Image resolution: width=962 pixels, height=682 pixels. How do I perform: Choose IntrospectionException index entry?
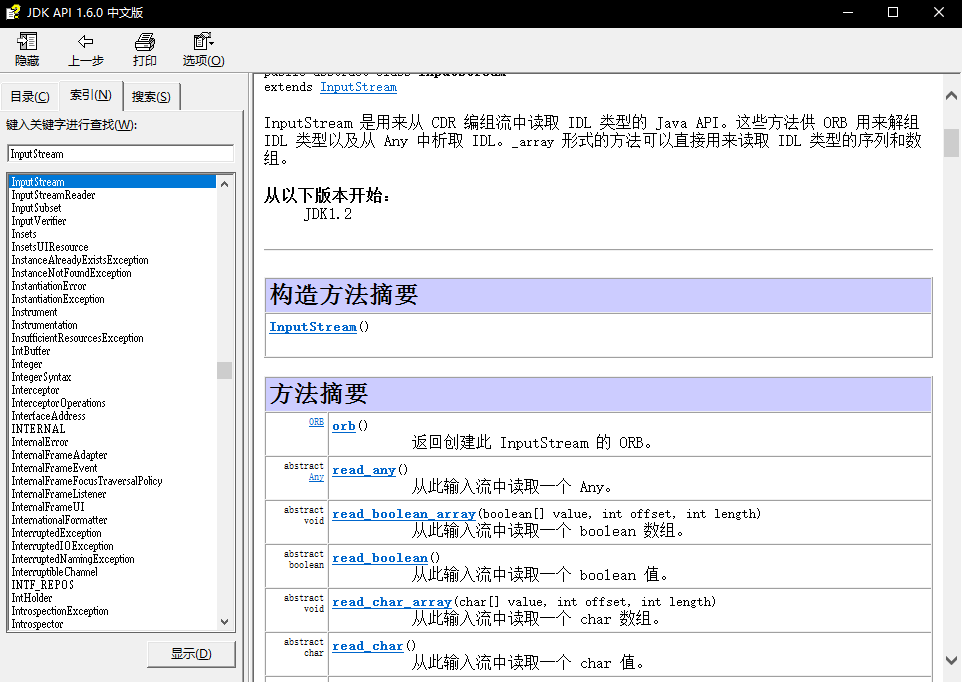(60, 611)
